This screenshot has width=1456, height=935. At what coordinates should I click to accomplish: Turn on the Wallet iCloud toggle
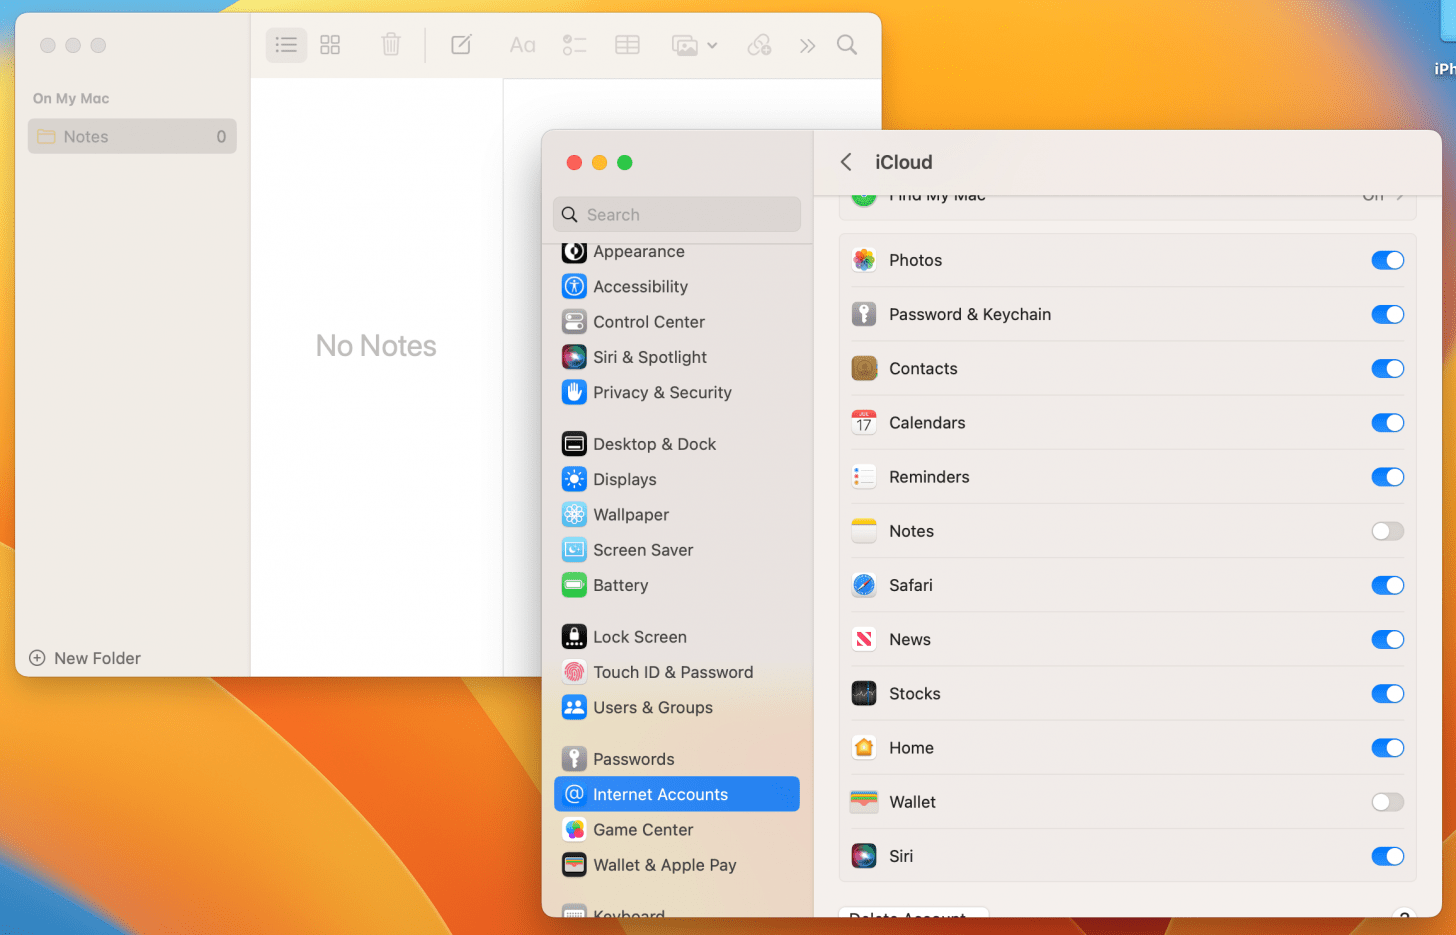[1387, 802]
